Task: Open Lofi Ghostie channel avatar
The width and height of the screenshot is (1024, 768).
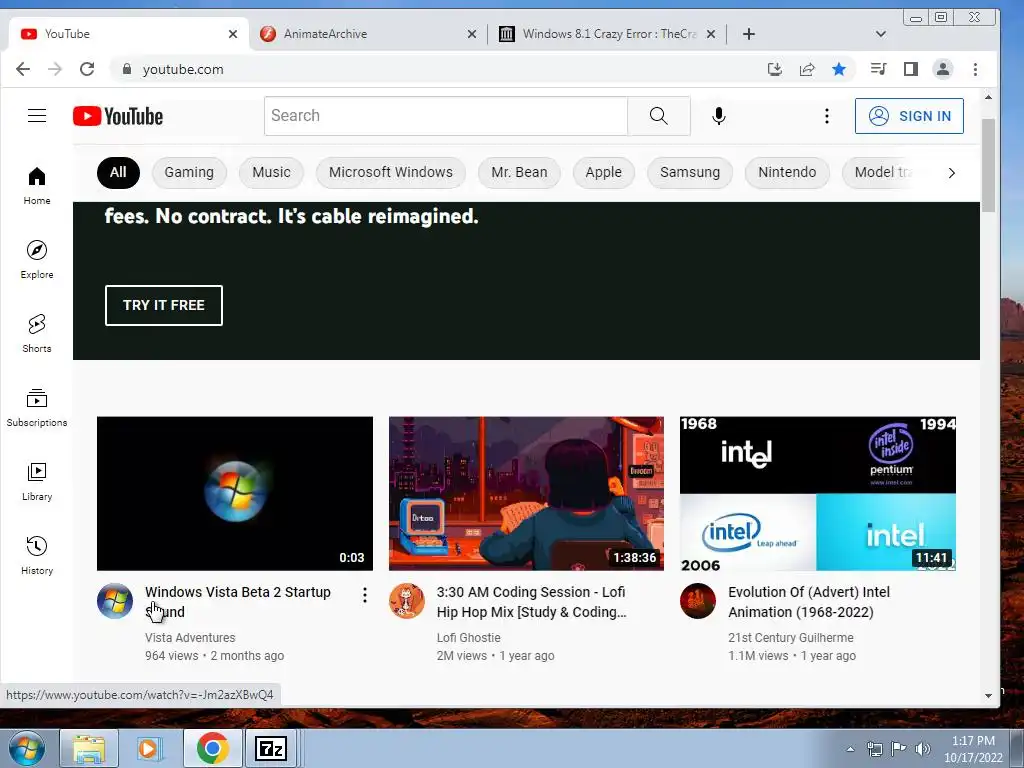Action: 407,601
